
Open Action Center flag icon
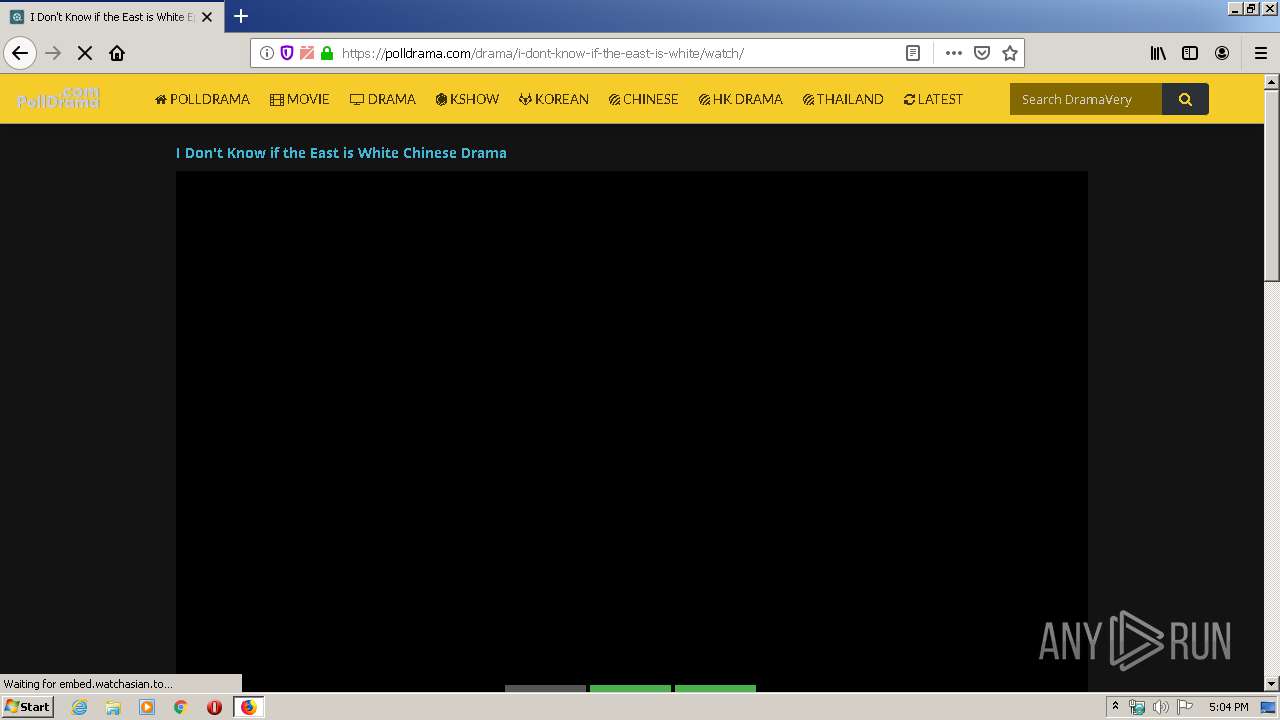(1185, 707)
